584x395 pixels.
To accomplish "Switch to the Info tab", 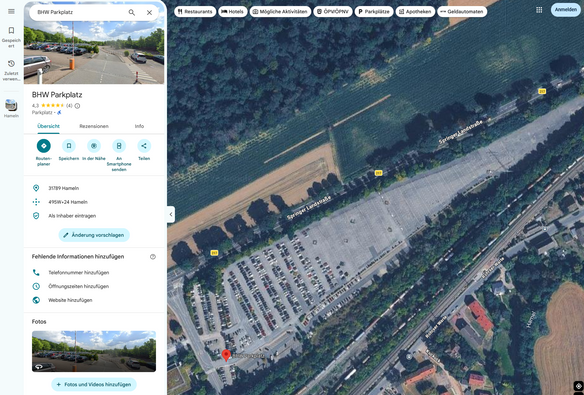I will pyautogui.click(x=139, y=126).
